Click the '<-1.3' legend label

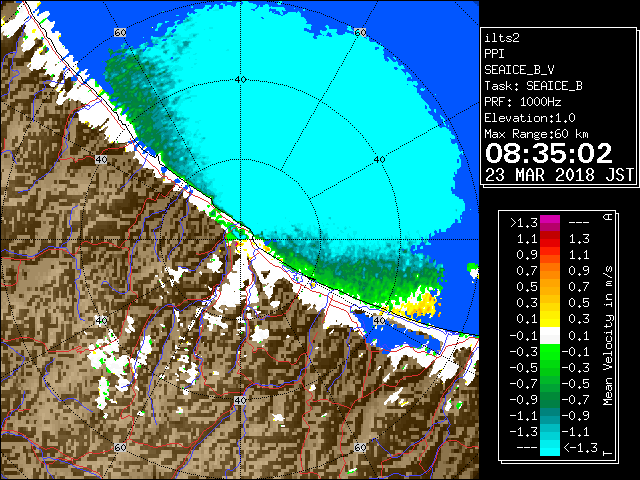[580, 447]
